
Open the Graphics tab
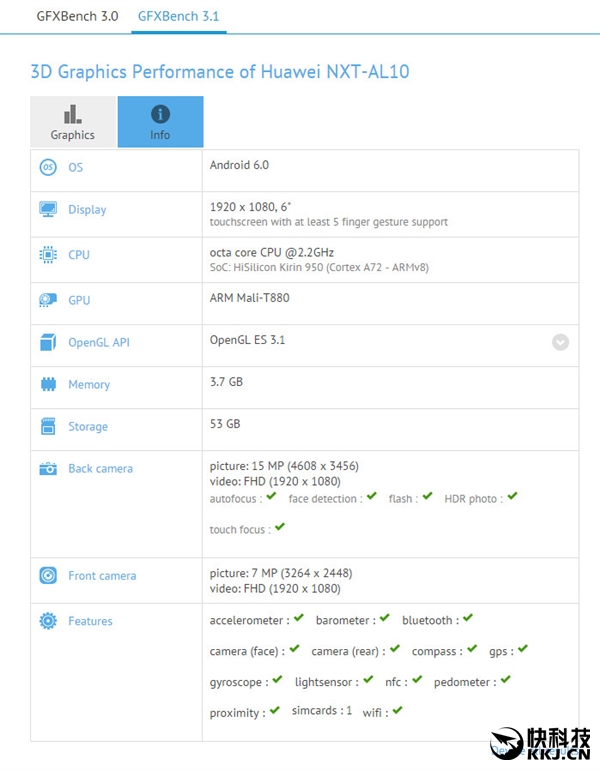(x=73, y=122)
